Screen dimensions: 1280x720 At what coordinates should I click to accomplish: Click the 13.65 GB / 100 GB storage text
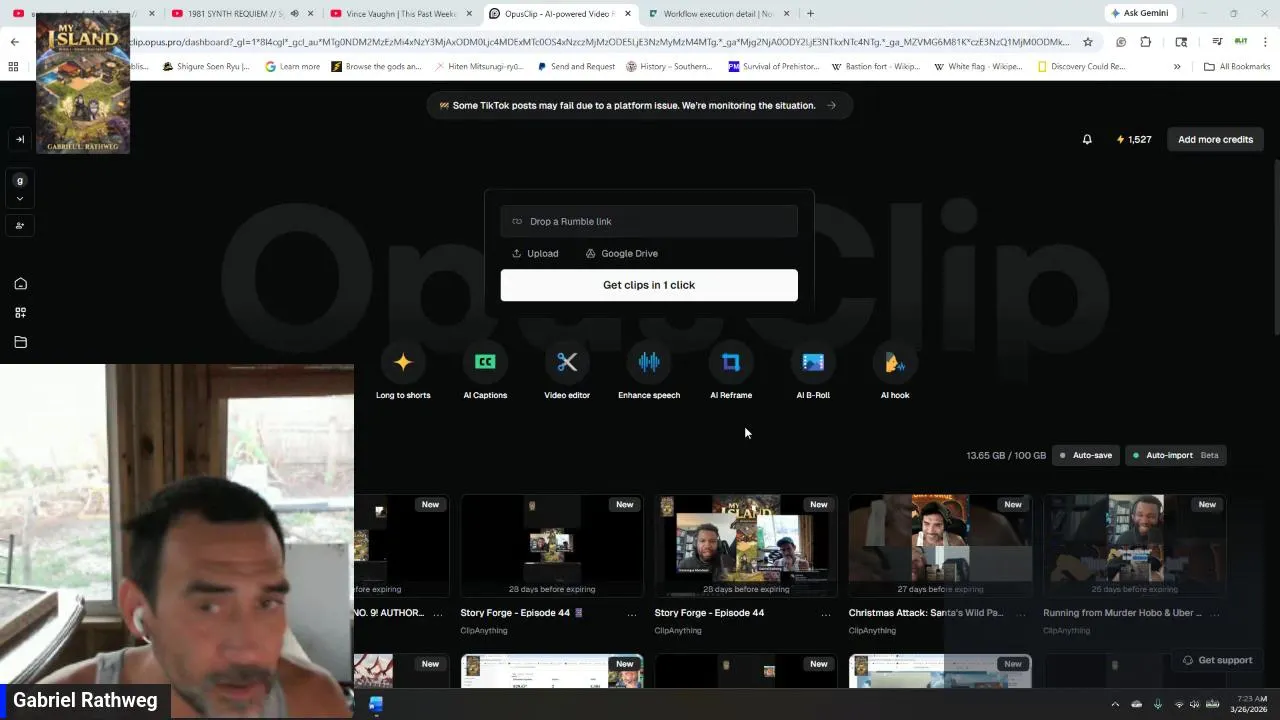(x=1006, y=455)
